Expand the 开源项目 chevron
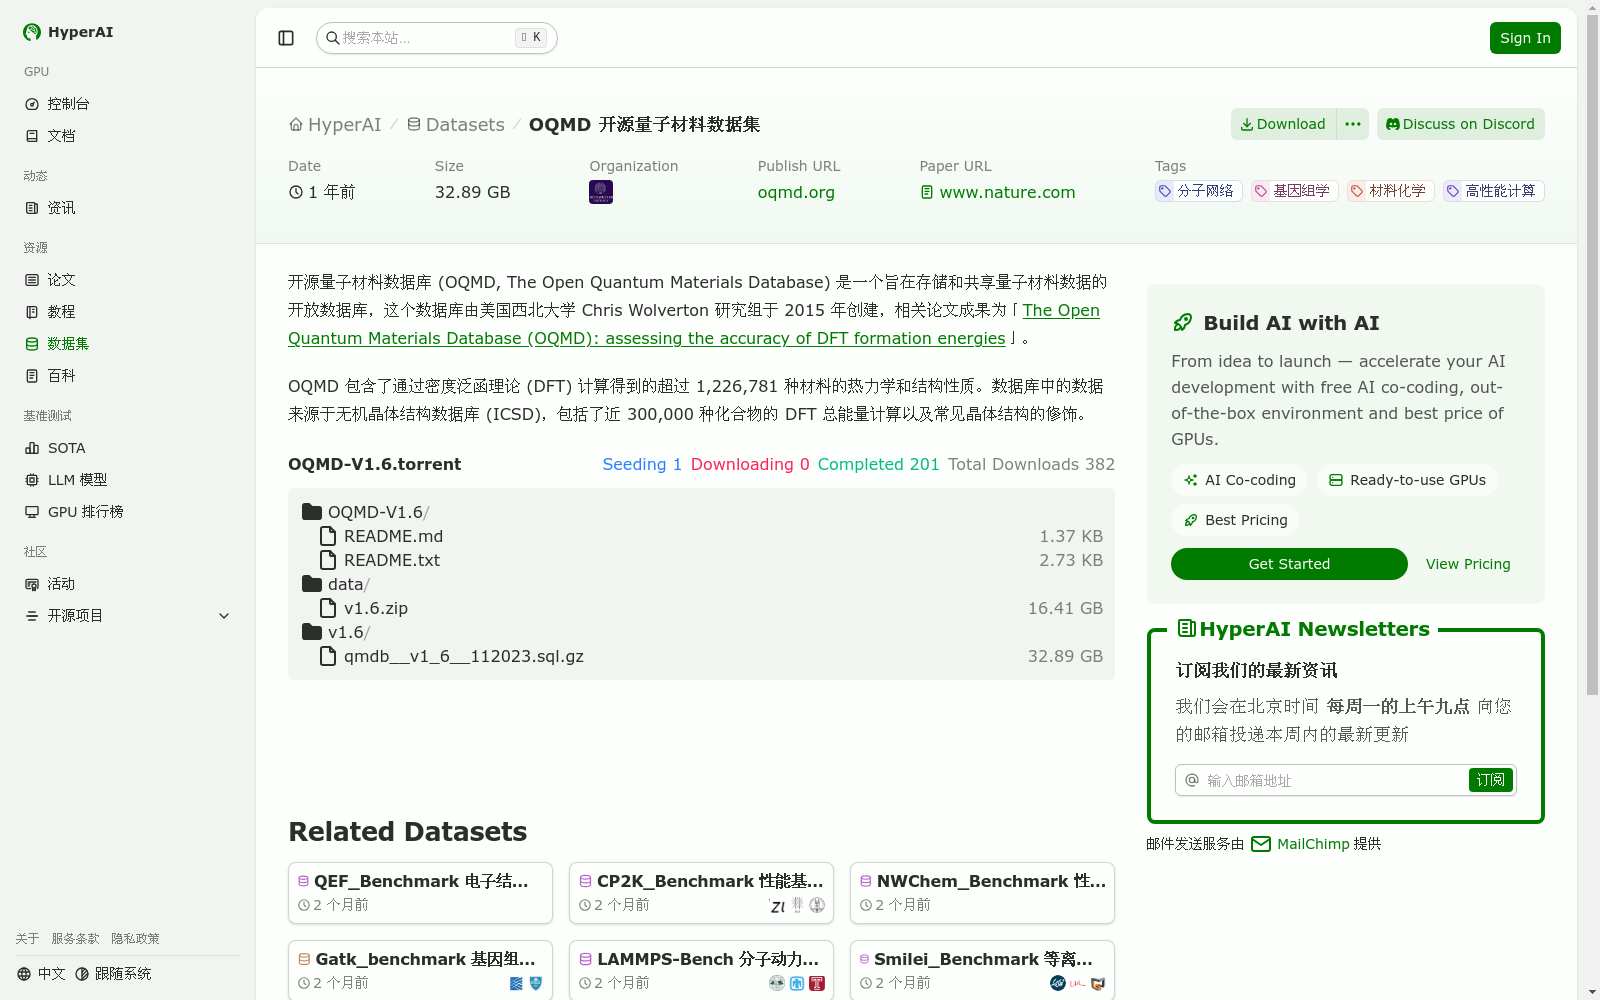 pos(224,616)
